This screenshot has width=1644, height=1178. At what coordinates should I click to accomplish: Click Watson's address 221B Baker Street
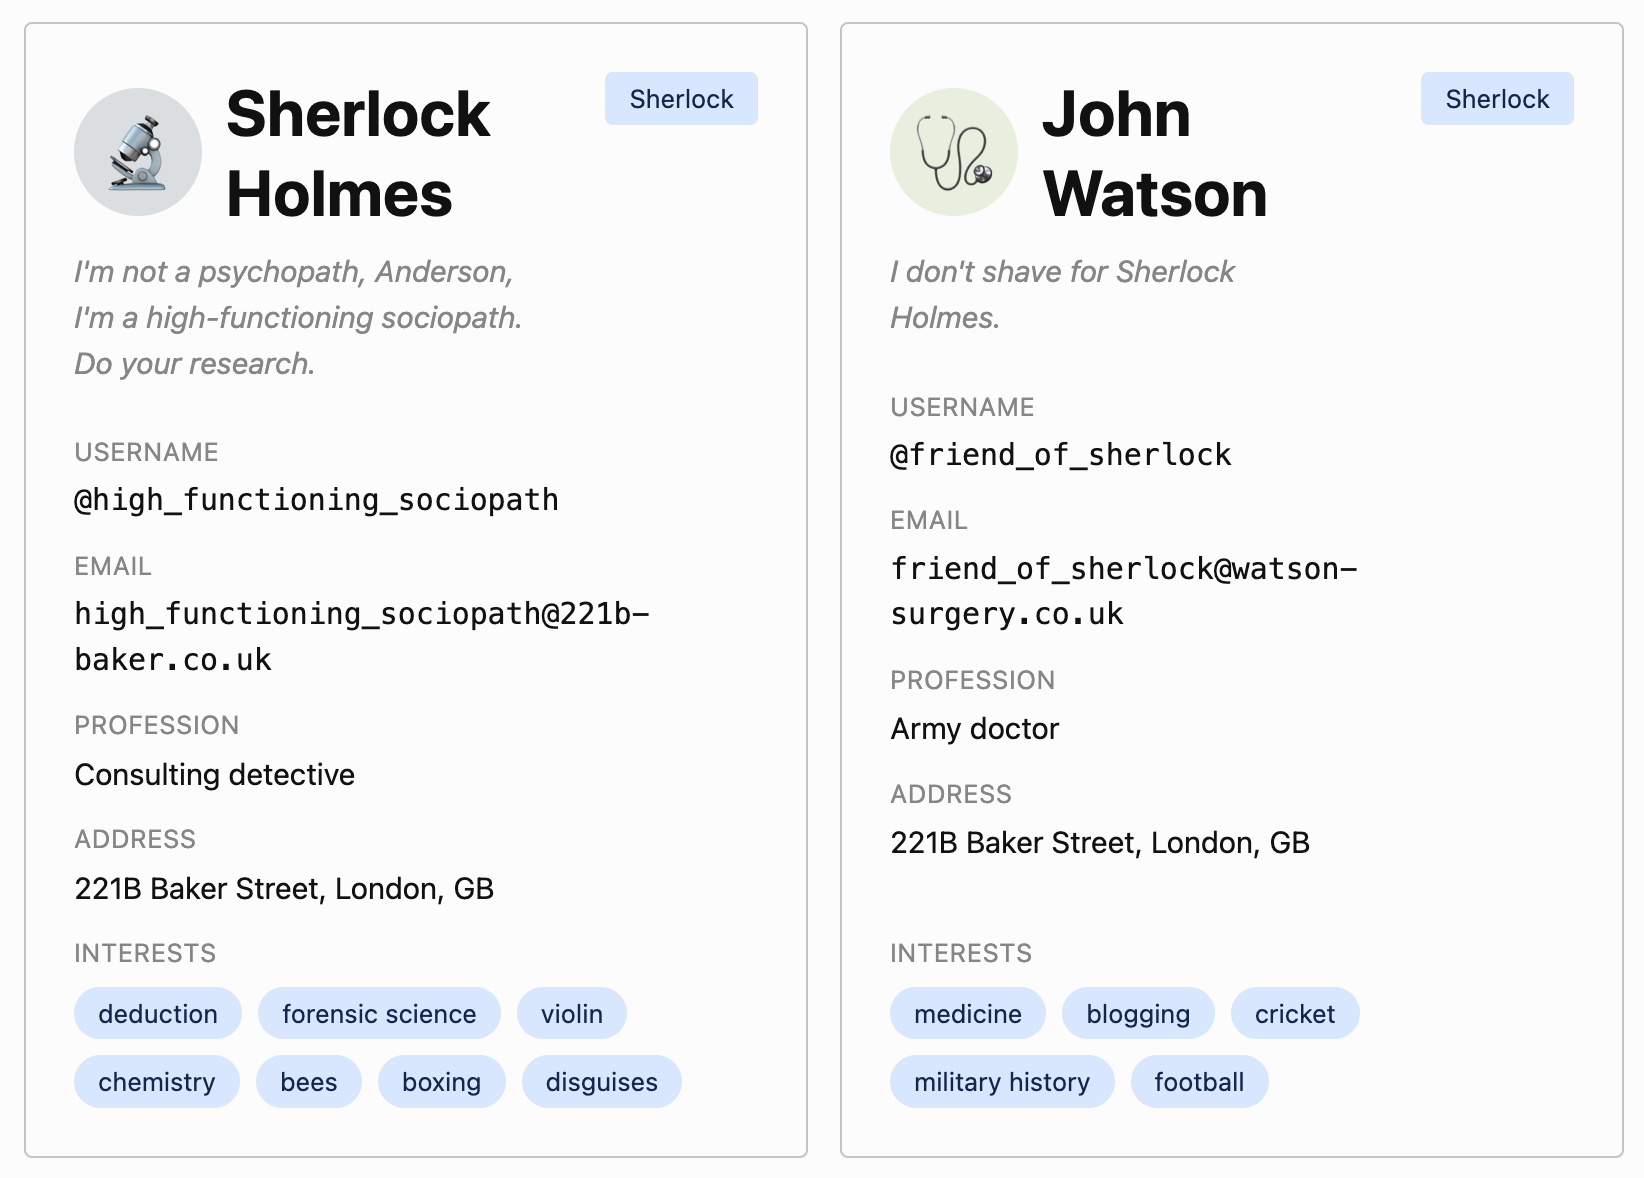(1100, 843)
